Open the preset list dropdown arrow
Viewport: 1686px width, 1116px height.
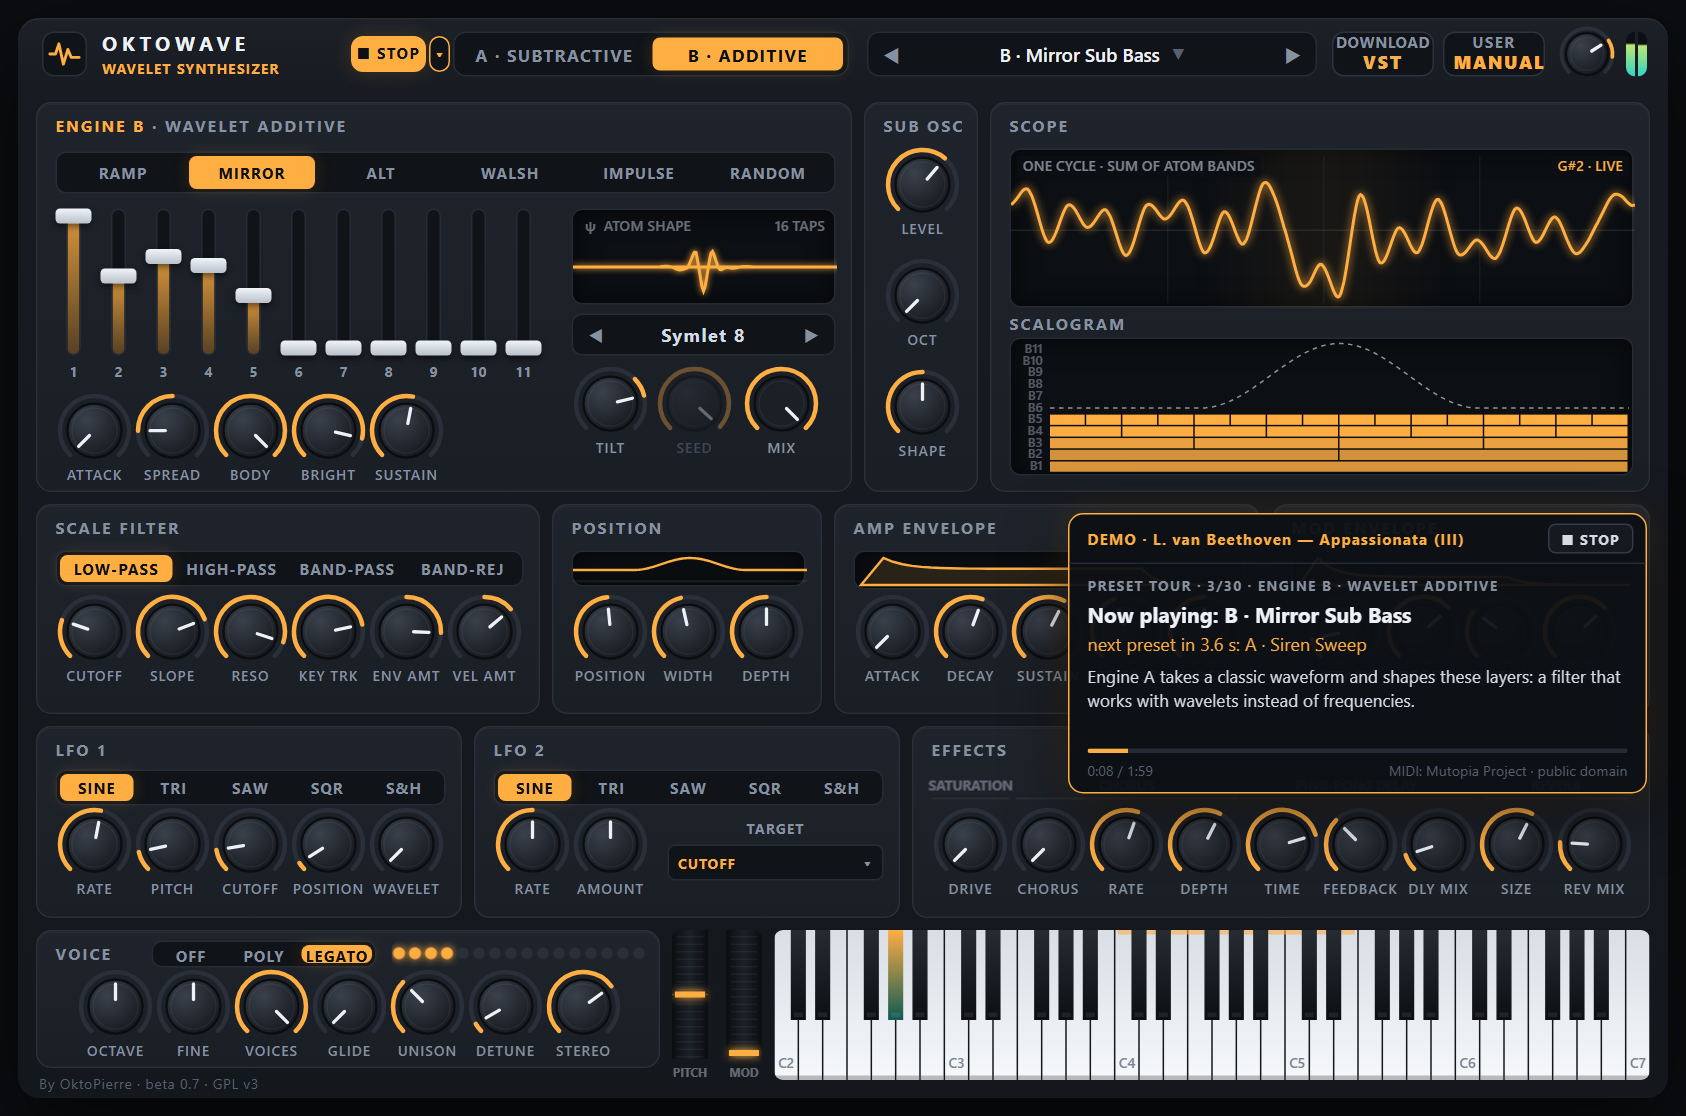coord(1178,55)
